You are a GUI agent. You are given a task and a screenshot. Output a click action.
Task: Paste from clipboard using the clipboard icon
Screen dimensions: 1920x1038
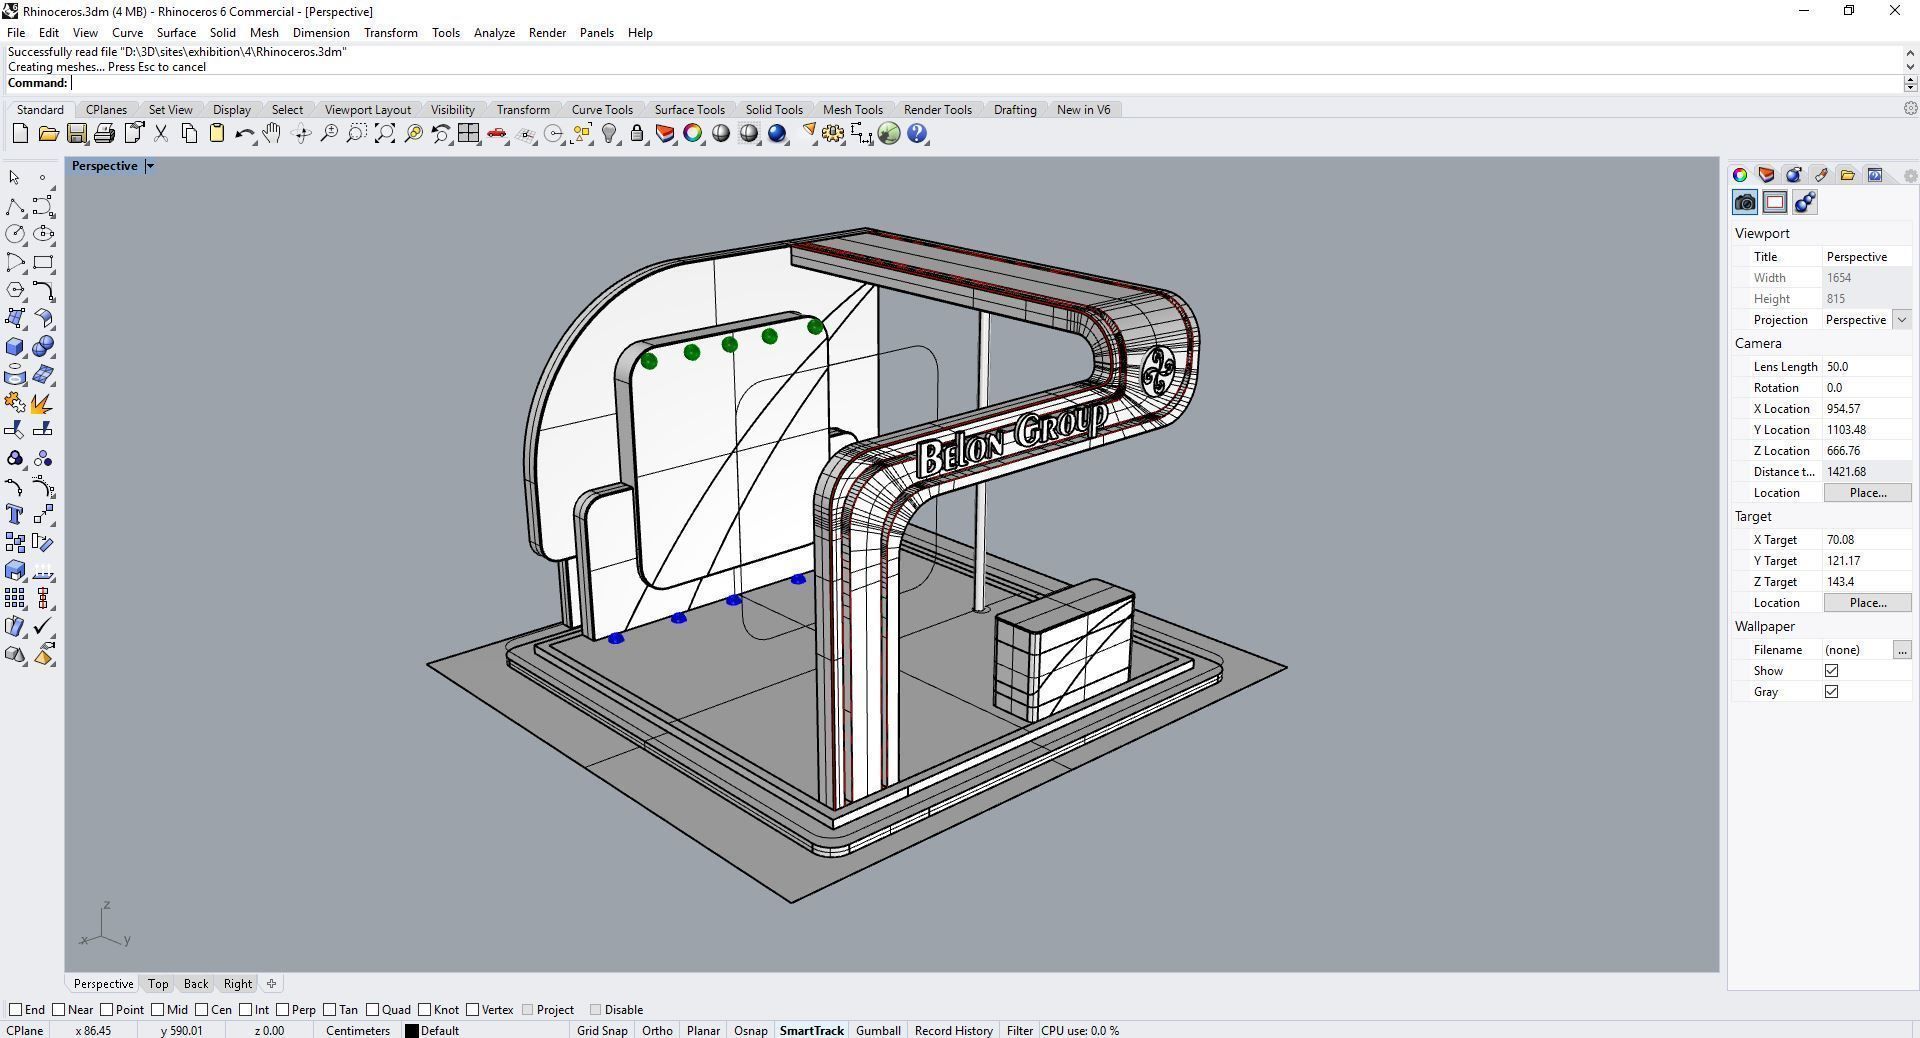point(216,134)
